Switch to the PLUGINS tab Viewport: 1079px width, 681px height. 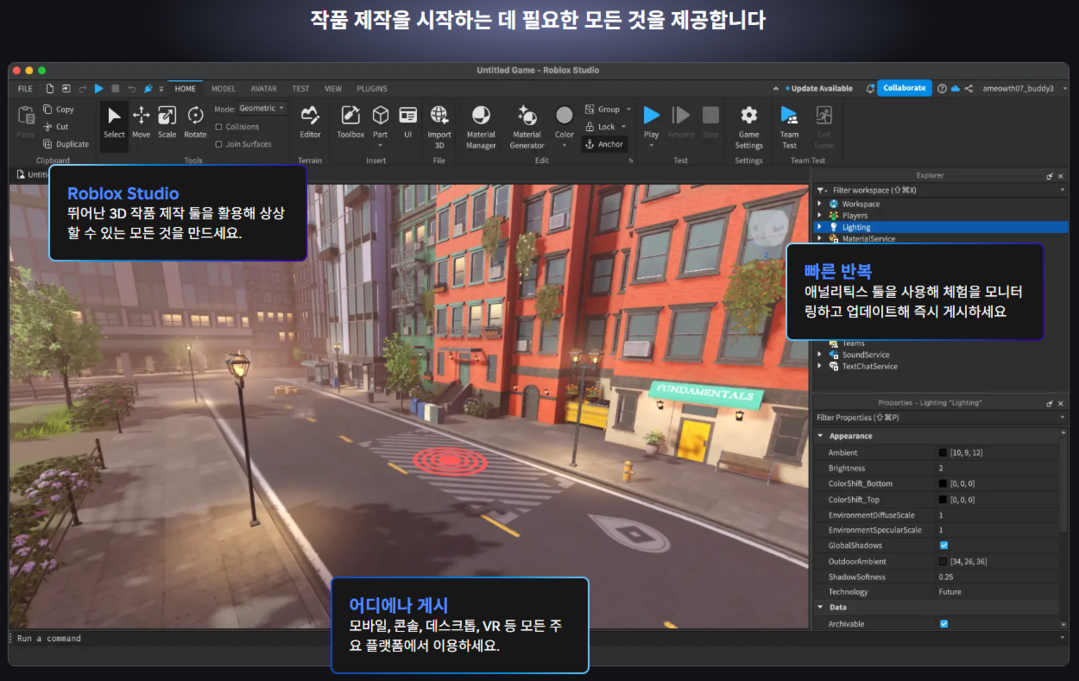[x=372, y=89]
